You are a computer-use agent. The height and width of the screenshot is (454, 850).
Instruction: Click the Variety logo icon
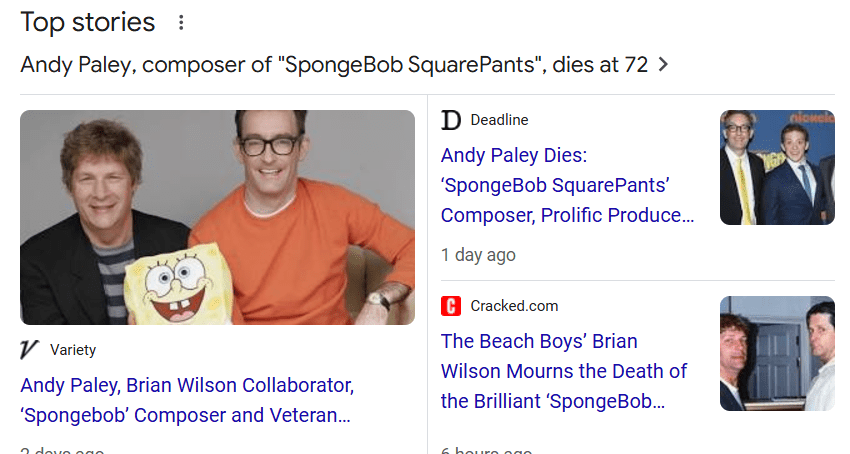[30, 350]
